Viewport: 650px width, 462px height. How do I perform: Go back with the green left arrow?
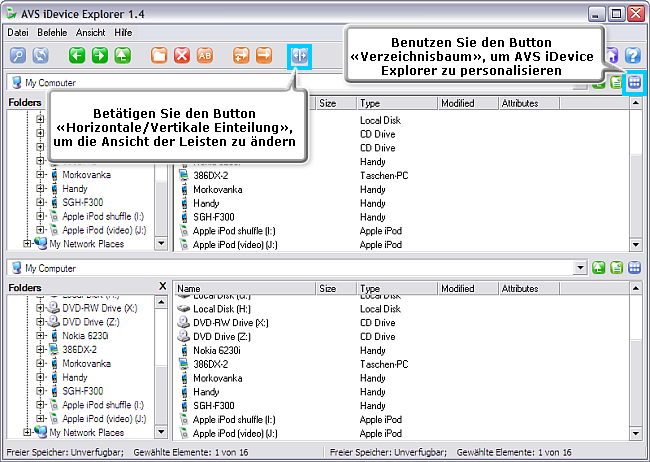click(77, 55)
